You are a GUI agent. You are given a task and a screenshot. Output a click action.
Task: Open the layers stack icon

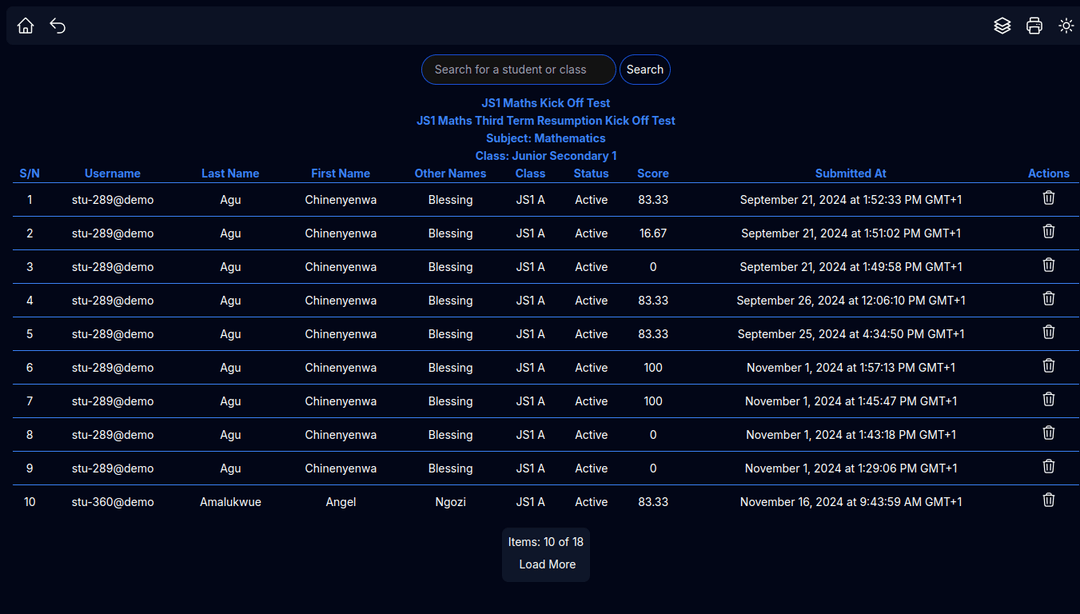tap(1002, 26)
